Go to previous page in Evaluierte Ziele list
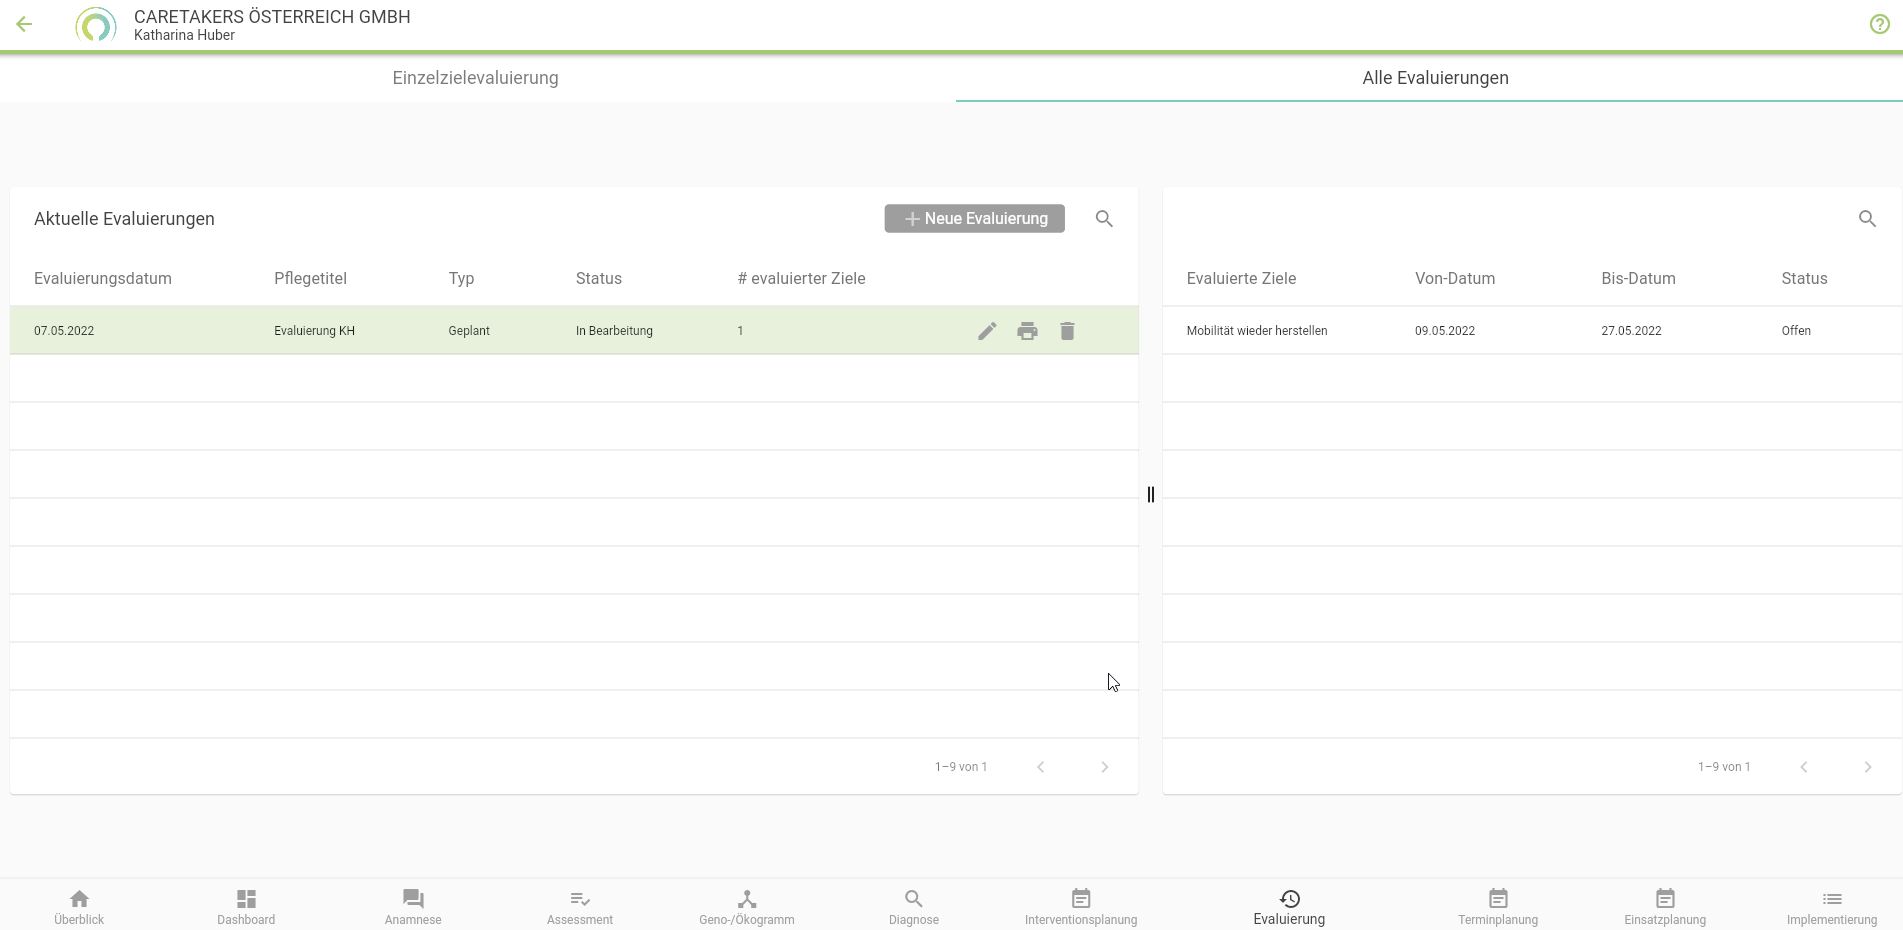The image size is (1903, 930). pos(1804,767)
